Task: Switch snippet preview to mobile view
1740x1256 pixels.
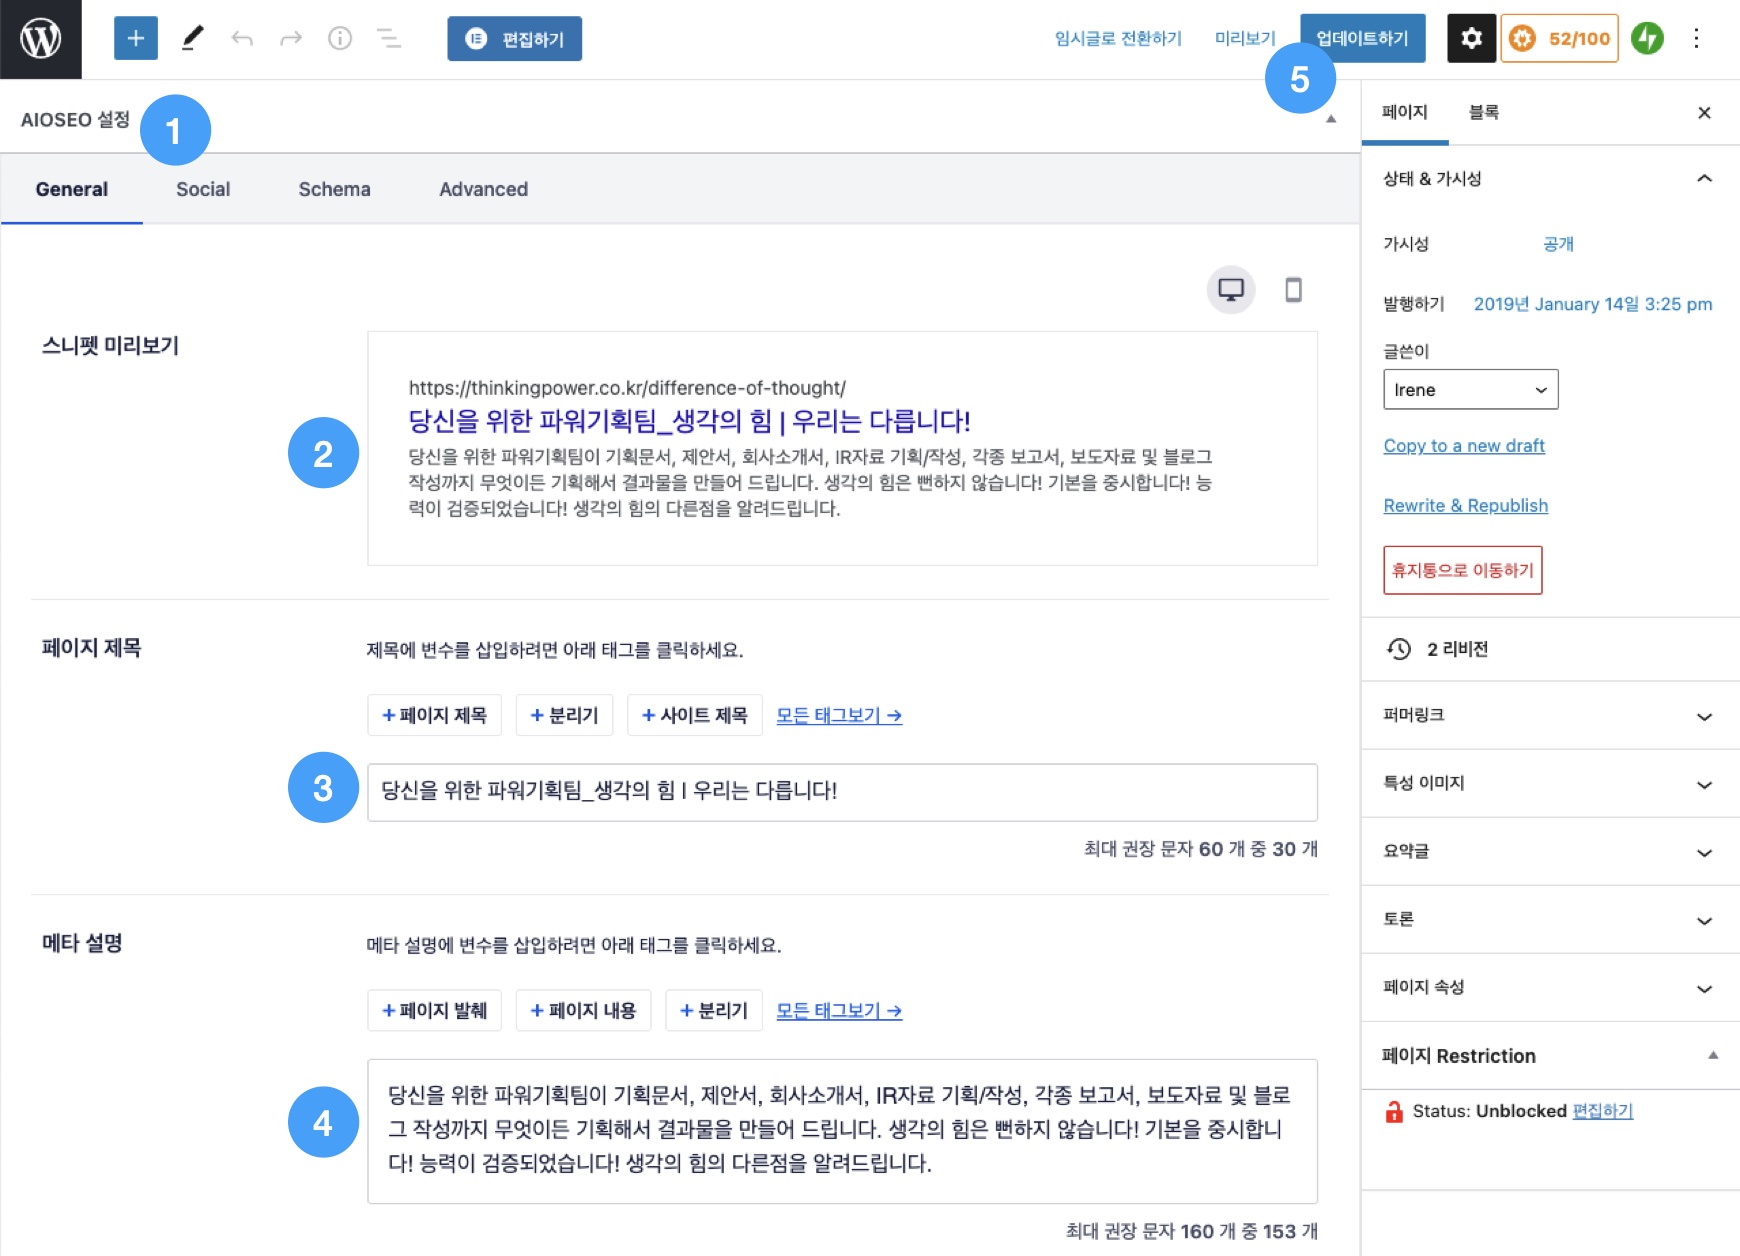Action: pyautogui.click(x=1295, y=289)
